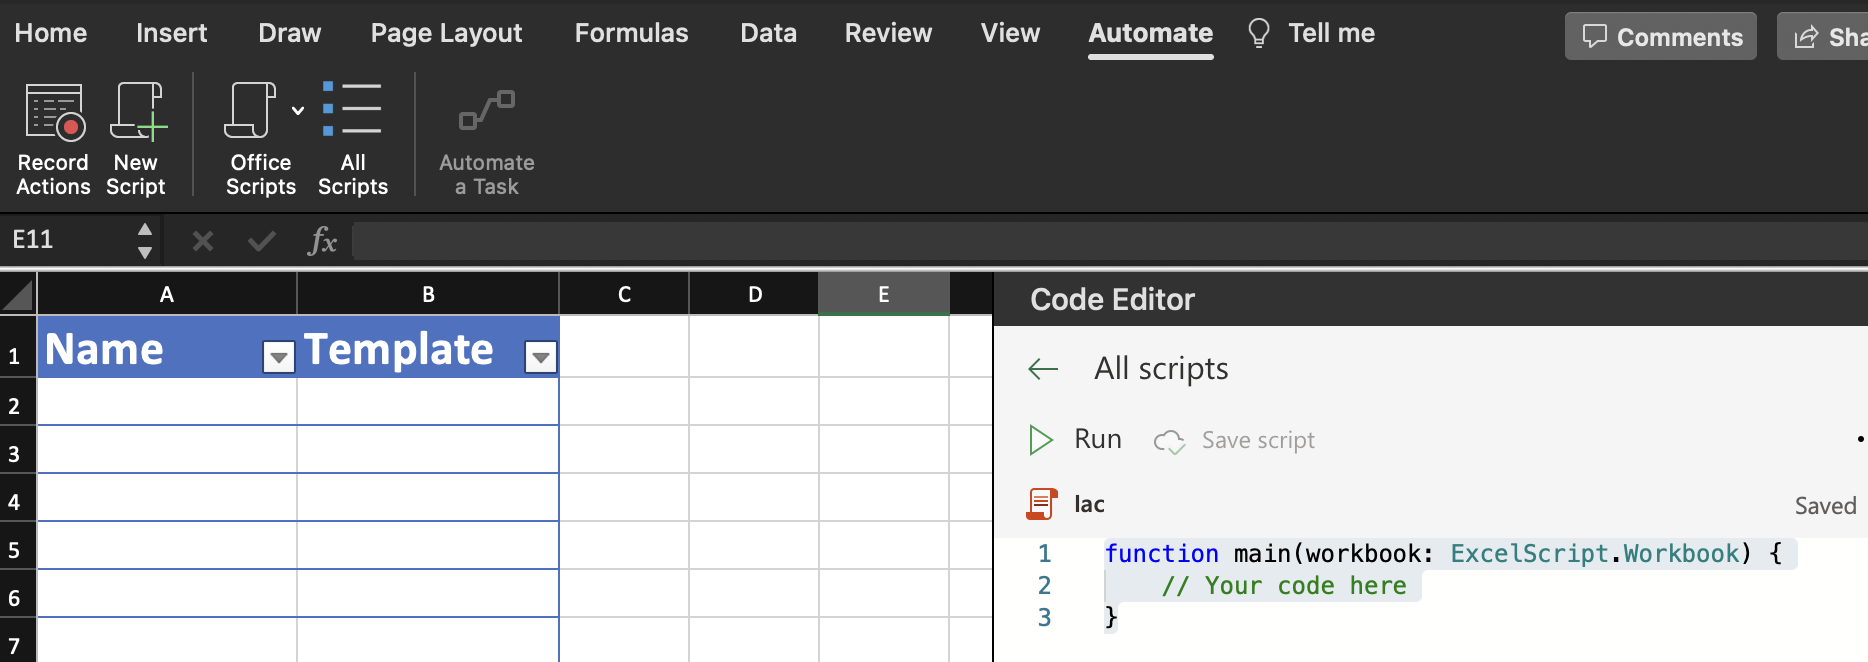Click the Saved status text

coord(1825,505)
